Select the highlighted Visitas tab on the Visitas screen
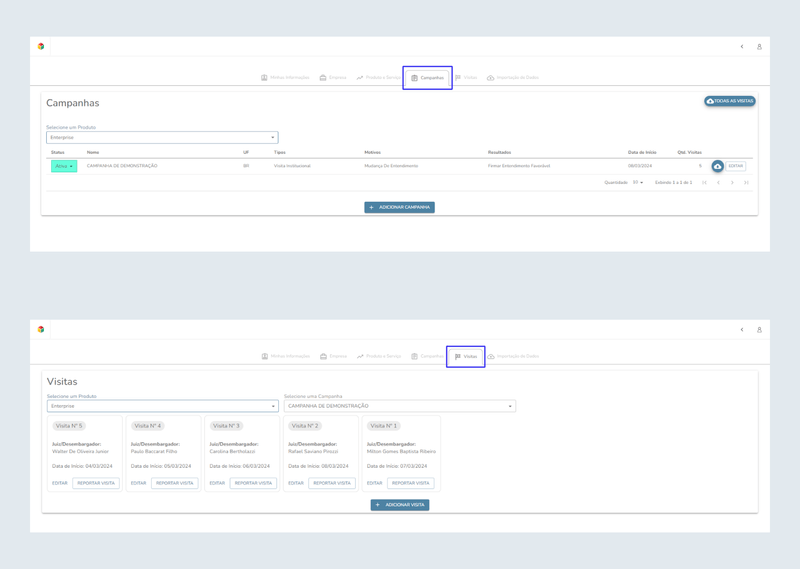This screenshot has height=569, width=800. click(x=466, y=357)
